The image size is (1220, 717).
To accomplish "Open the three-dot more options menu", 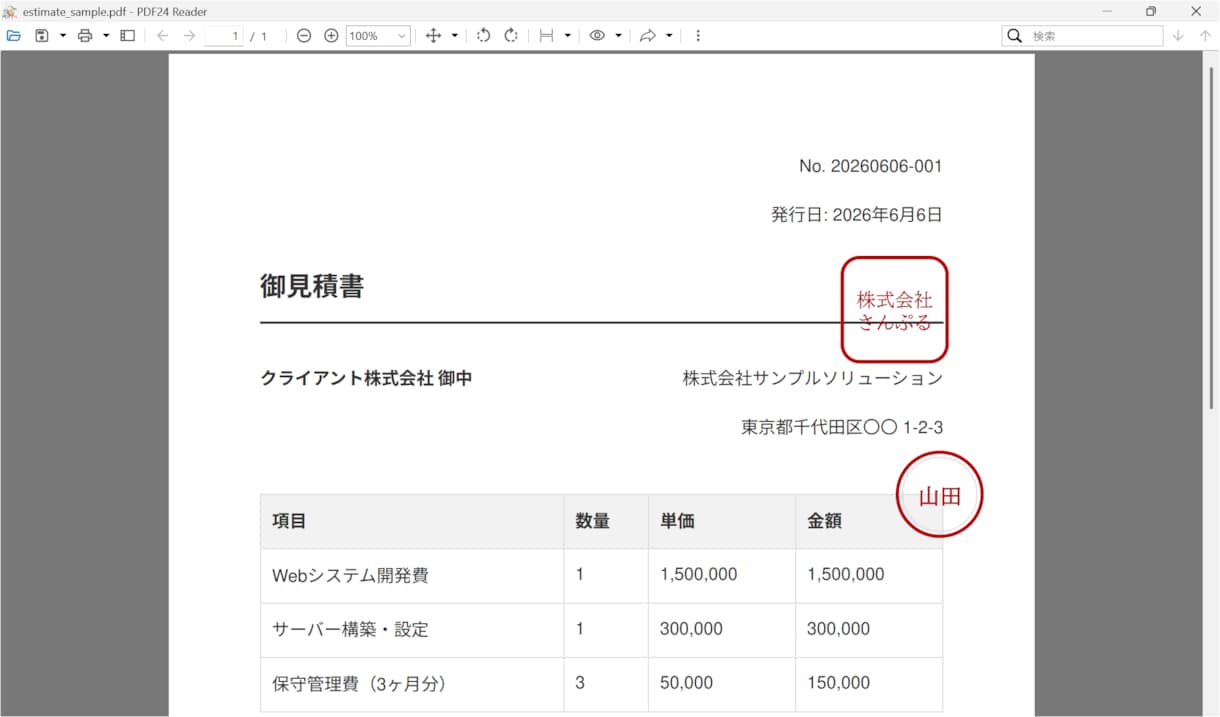I will point(698,35).
